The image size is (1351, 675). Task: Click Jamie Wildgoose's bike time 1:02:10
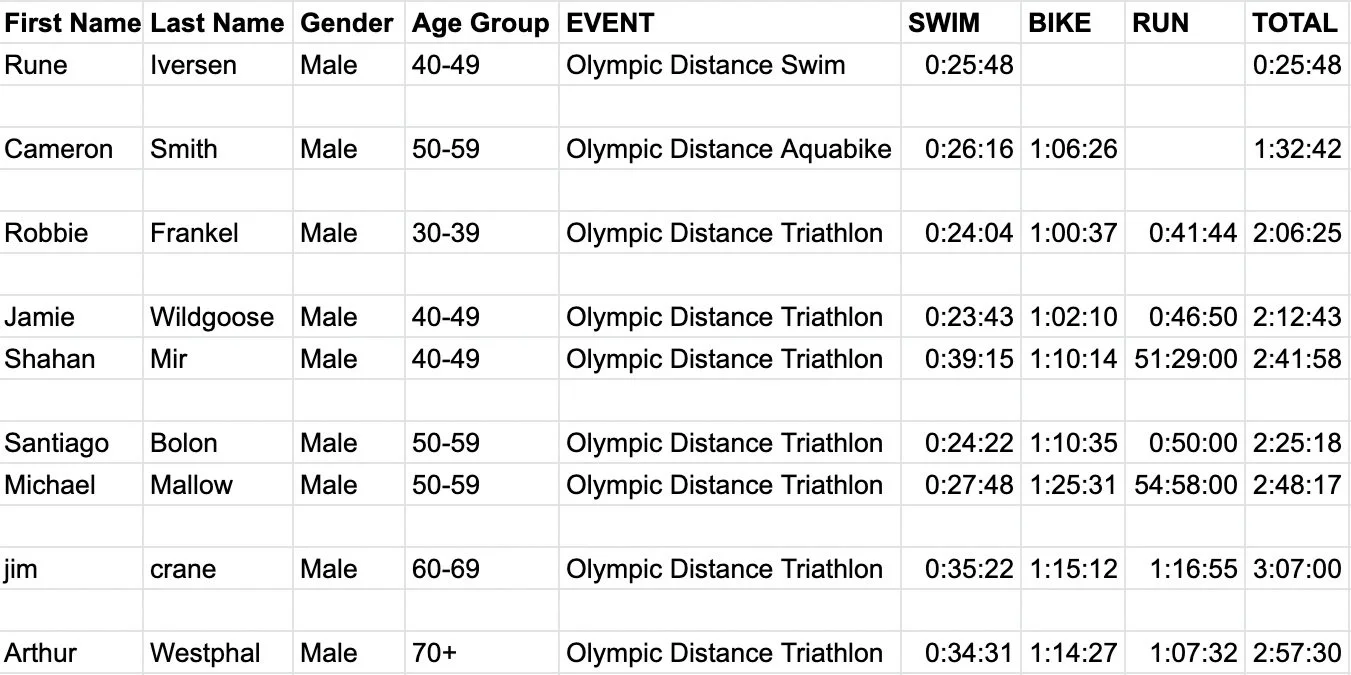point(1072,318)
